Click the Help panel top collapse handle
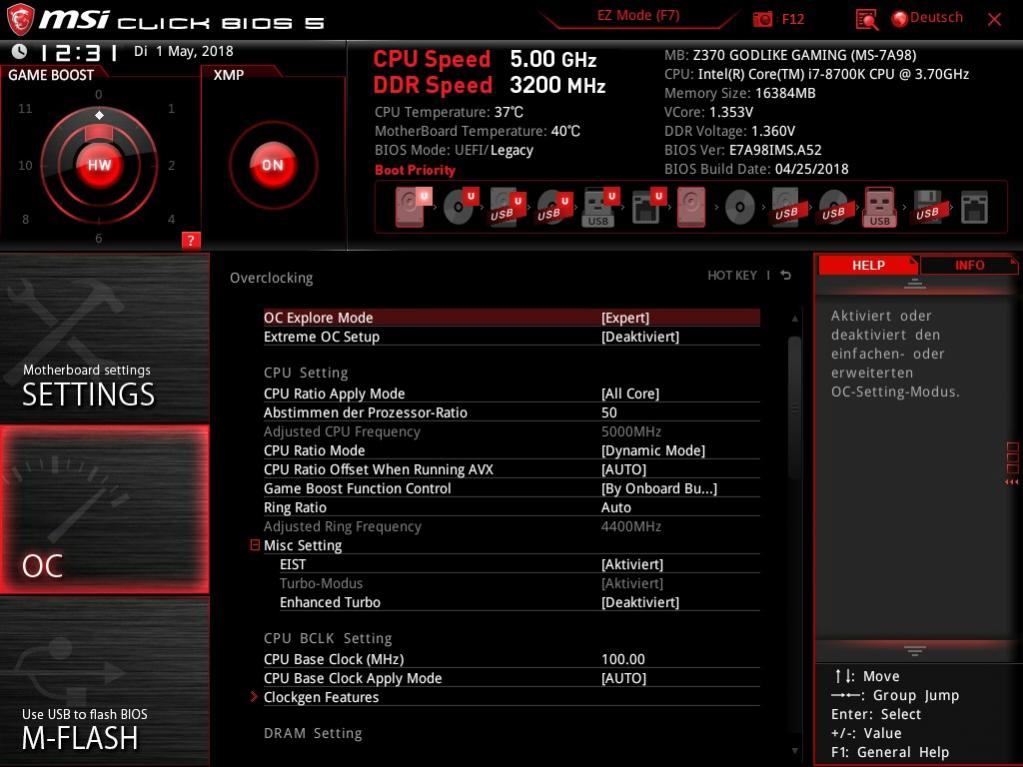The image size is (1023, 767). click(x=915, y=284)
